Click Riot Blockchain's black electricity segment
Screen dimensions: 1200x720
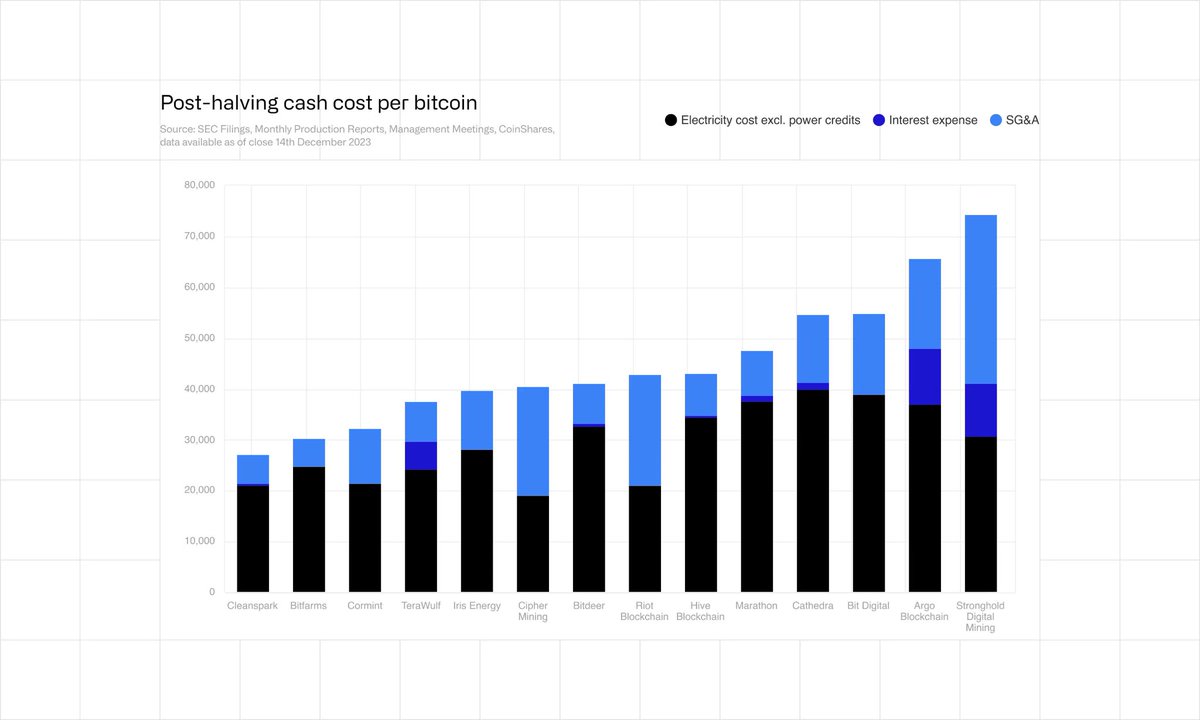pos(645,539)
